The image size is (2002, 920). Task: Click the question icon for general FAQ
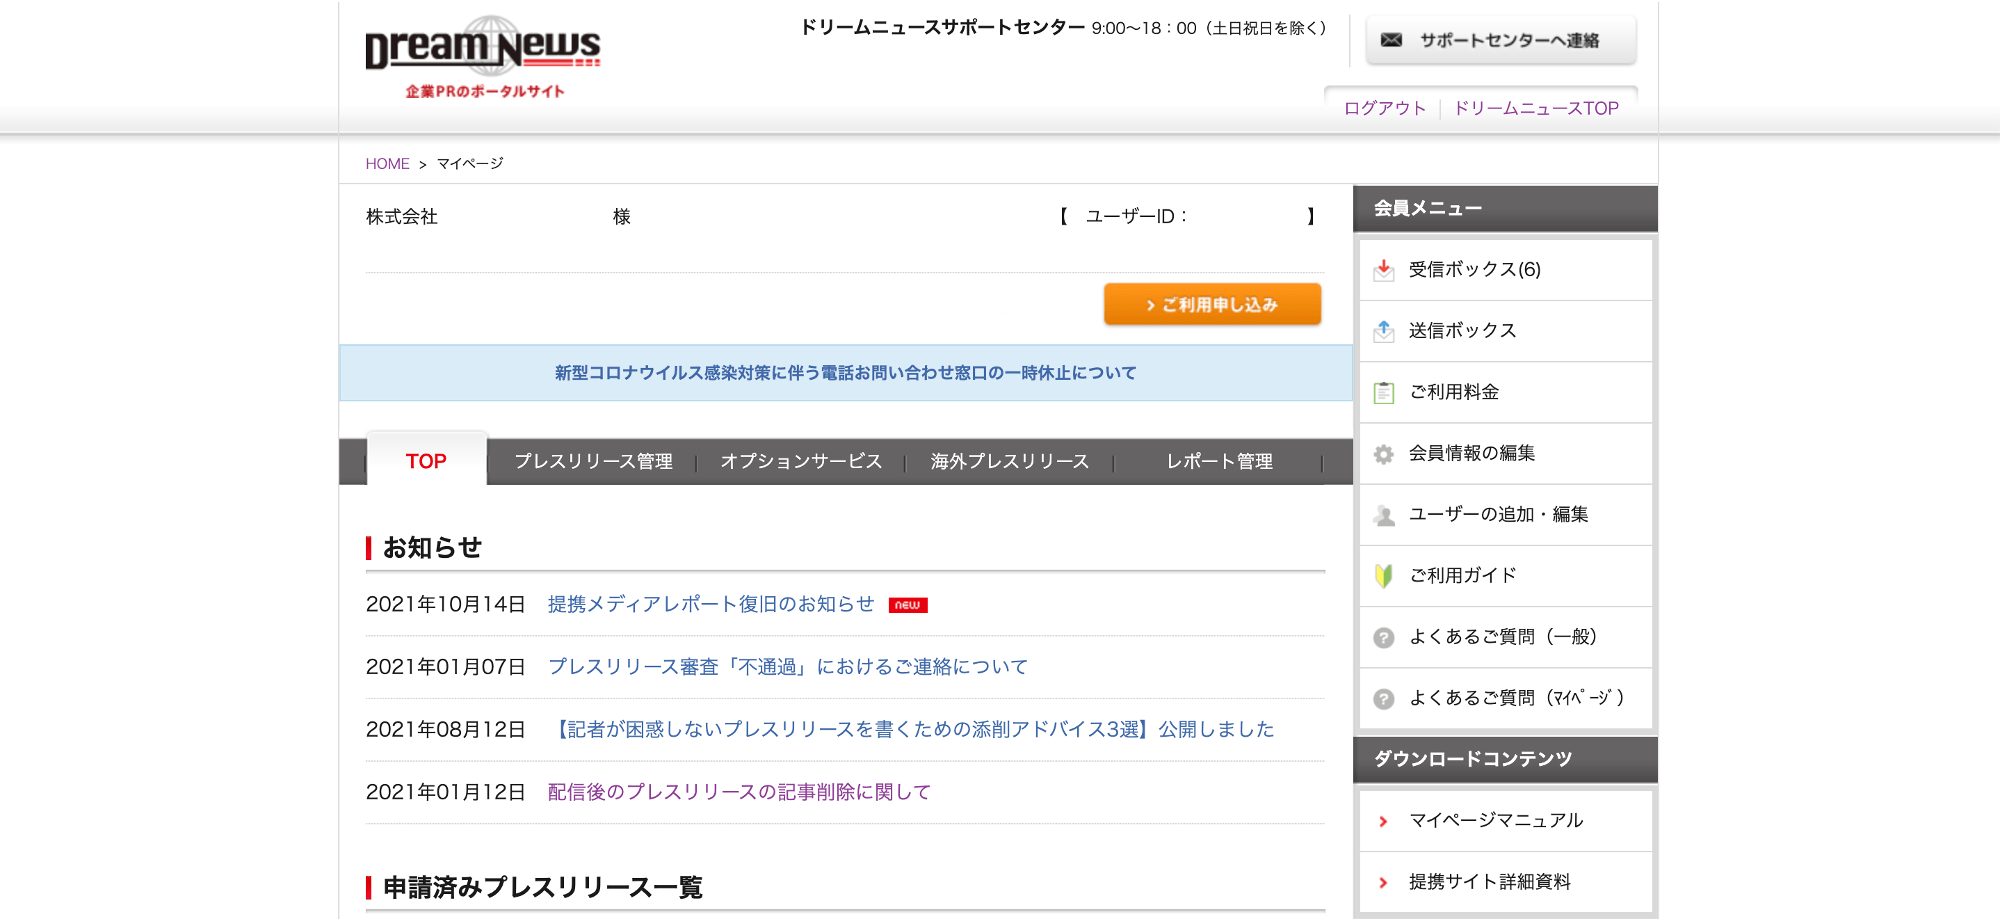pyautogui.click(x=1384, y=638)
